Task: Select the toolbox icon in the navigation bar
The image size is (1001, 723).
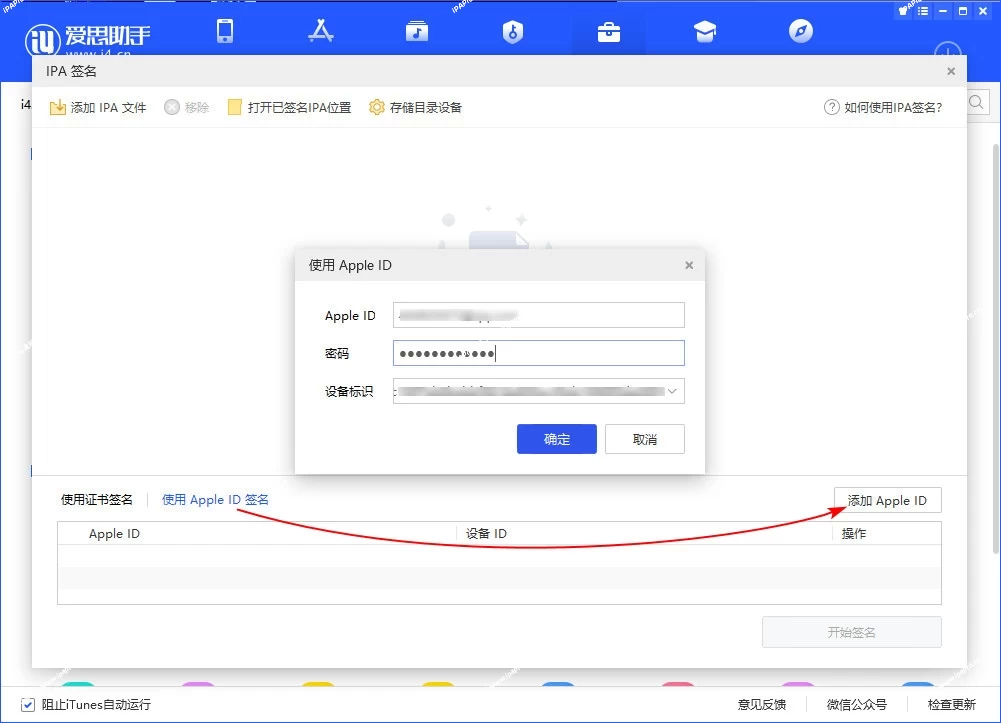Action: pyautogui.click(x=609, y=31)
